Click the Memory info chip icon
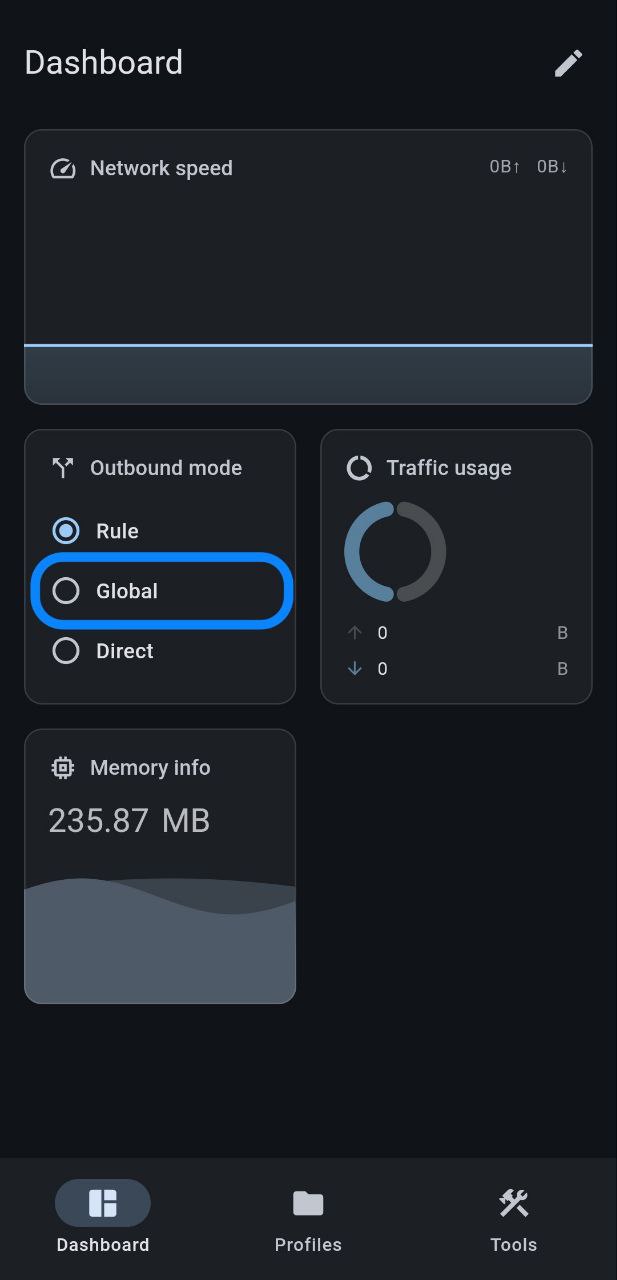The height and width of the screenshot is (1280, 617). tap(63, 768)
